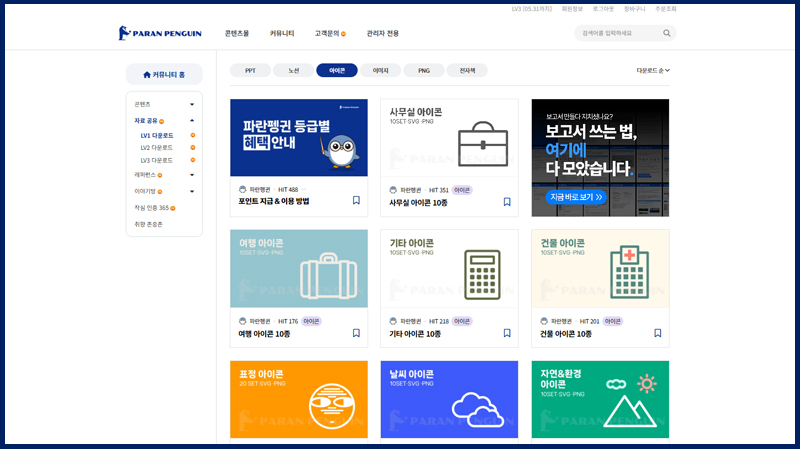Bookmark the 건물 아이콘 10종 post
800x449 pixels.
(x=658, y=333)
